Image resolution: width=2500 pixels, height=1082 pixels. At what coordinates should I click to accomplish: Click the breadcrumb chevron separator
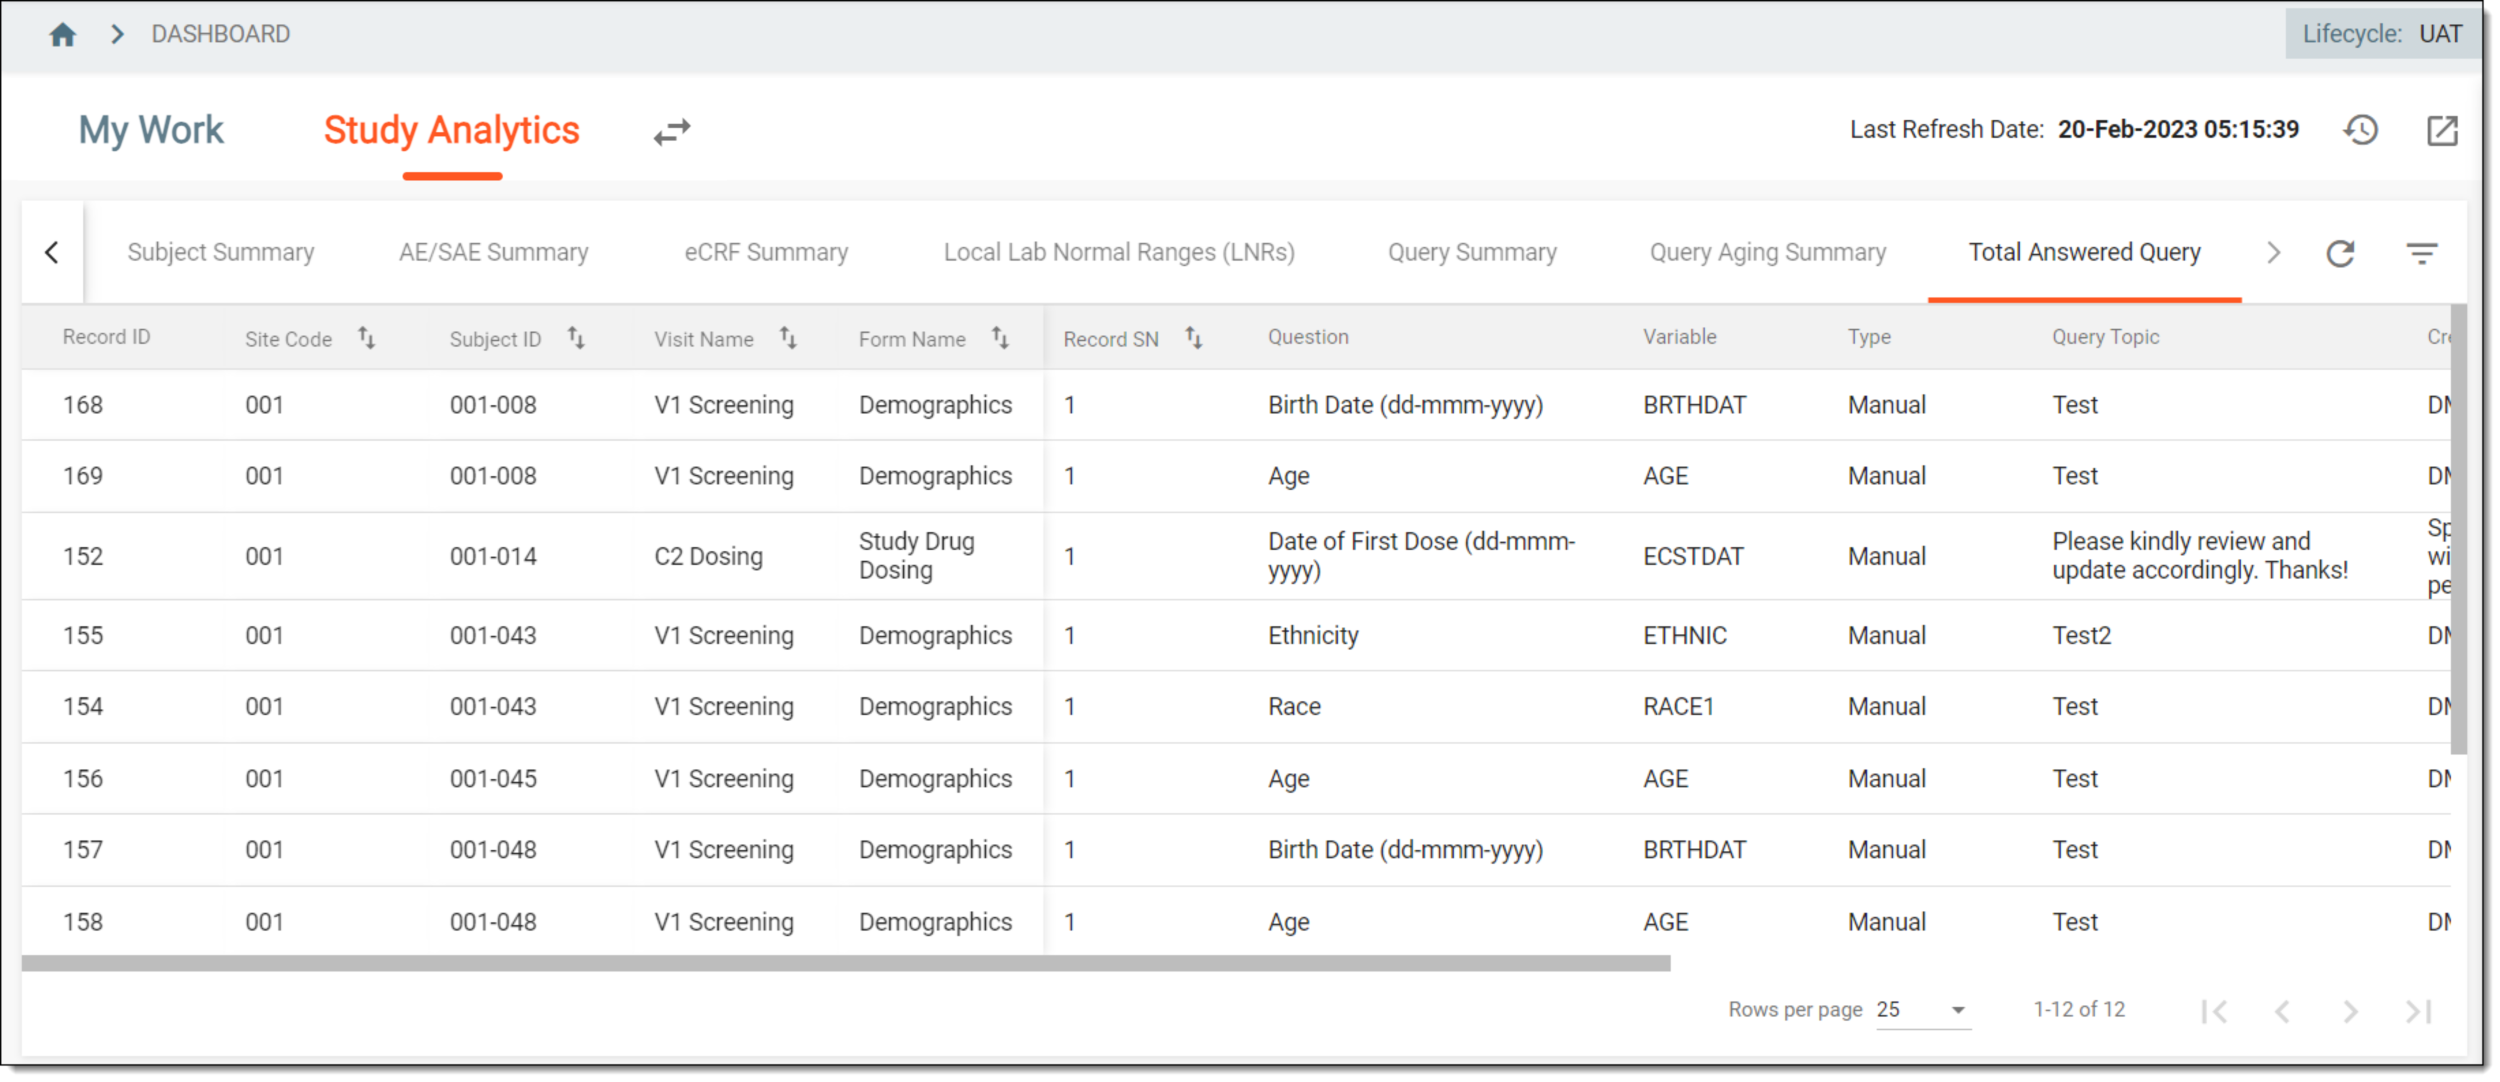(x=117, y=35)
